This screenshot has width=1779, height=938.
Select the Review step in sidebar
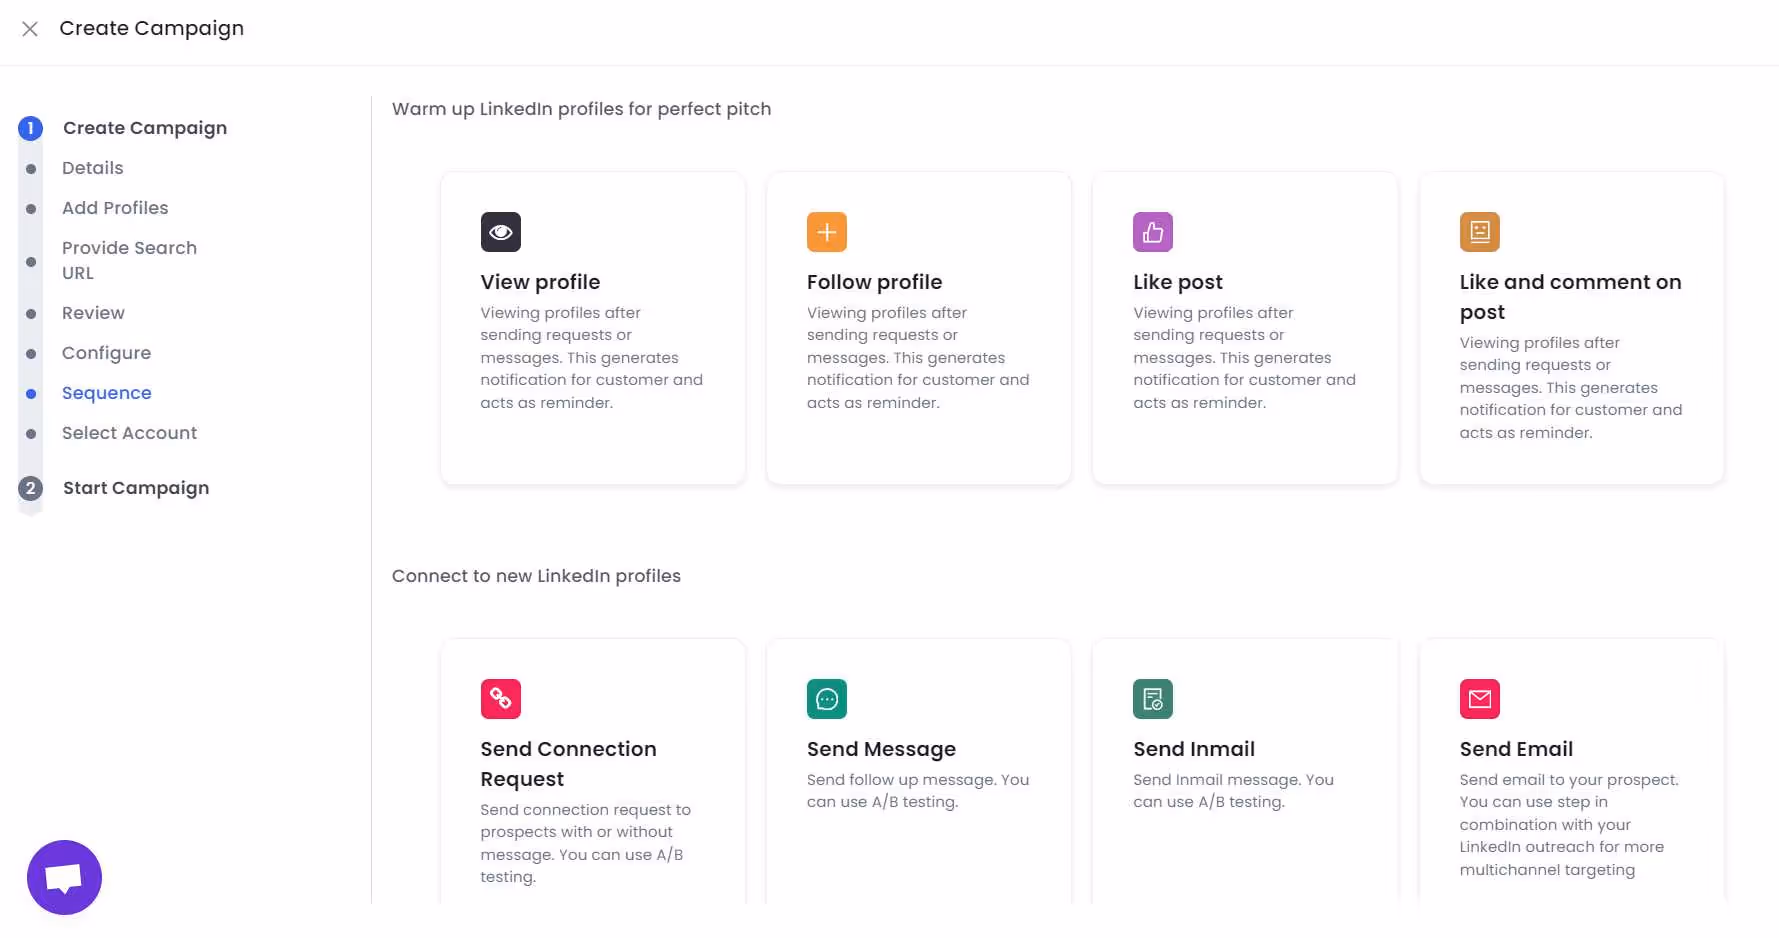point(93,313)
